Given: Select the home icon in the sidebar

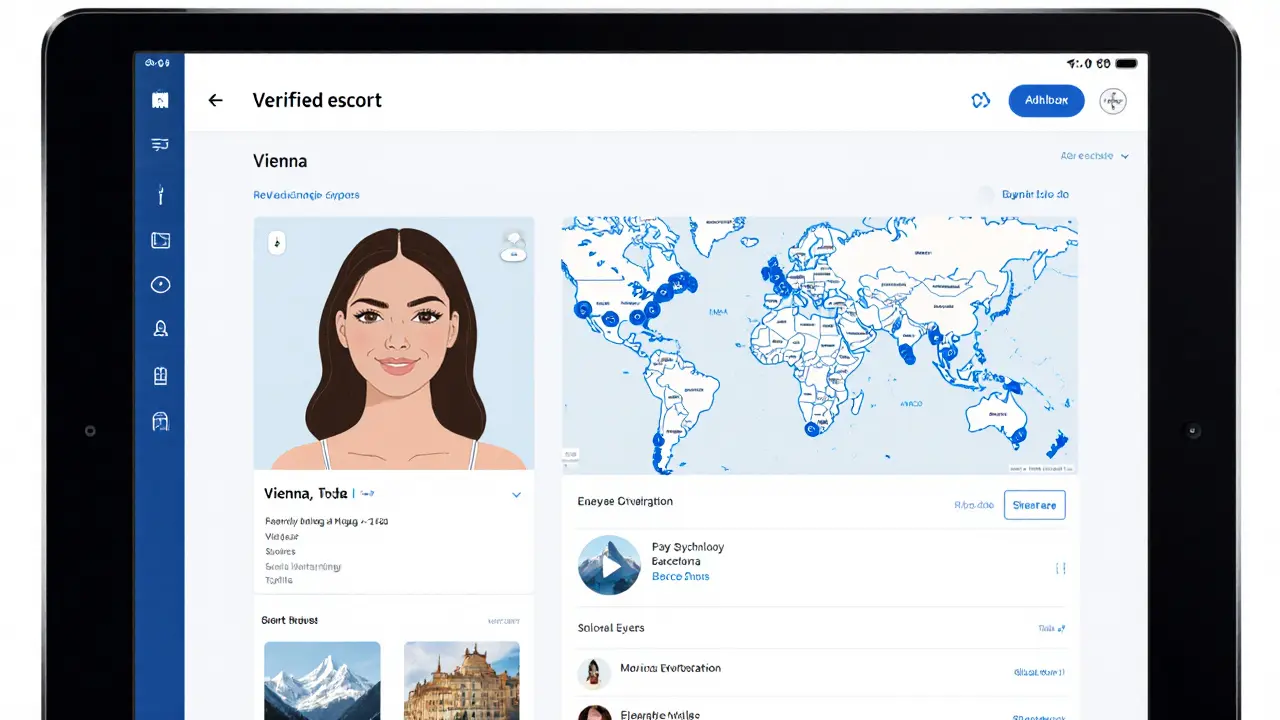Looking at the screenshot, I should (x=160, y=99).
